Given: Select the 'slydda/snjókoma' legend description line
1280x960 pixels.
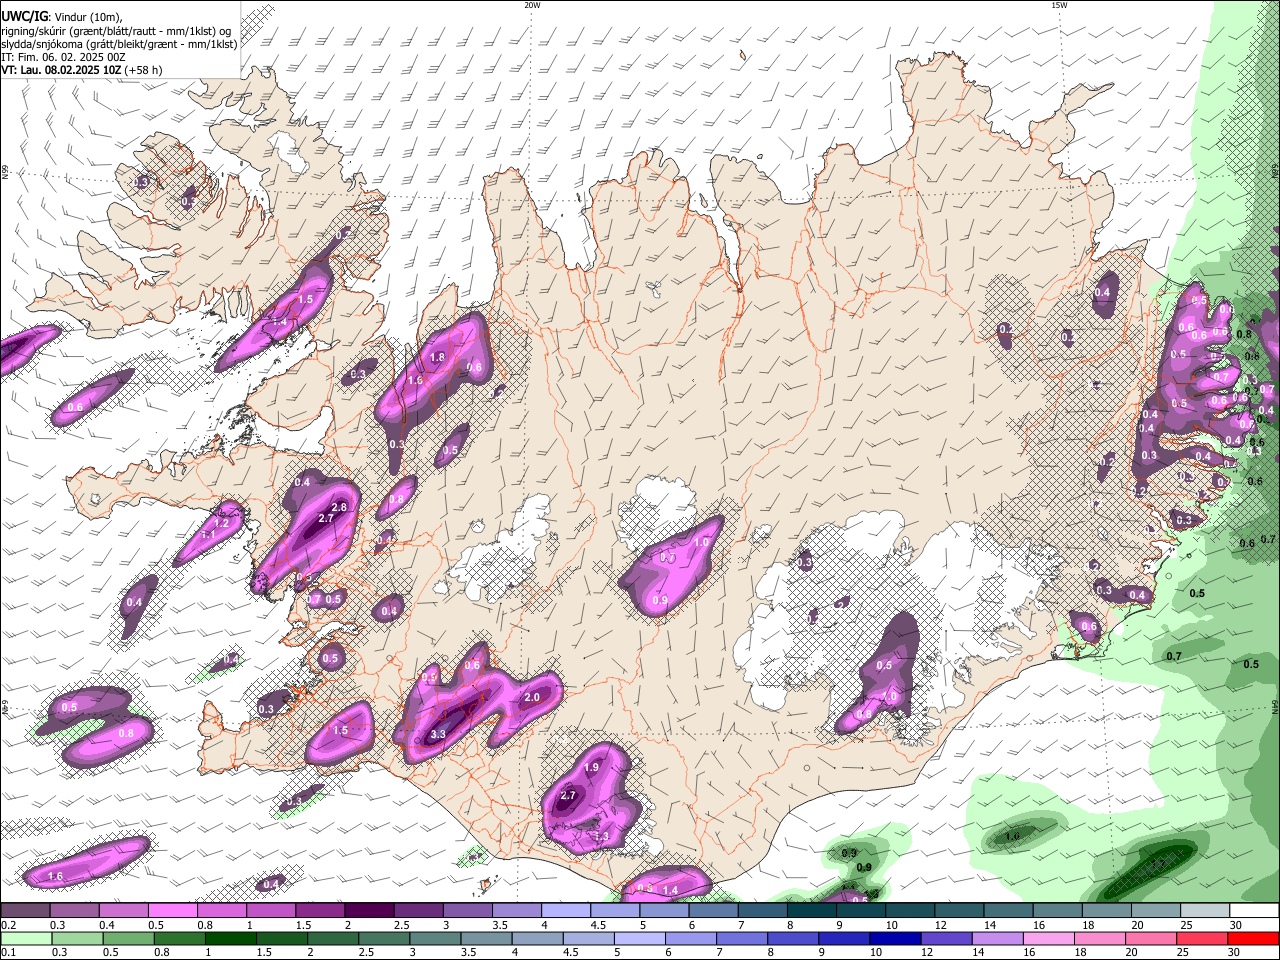Looking at the screenshot, I should [119, 44].
